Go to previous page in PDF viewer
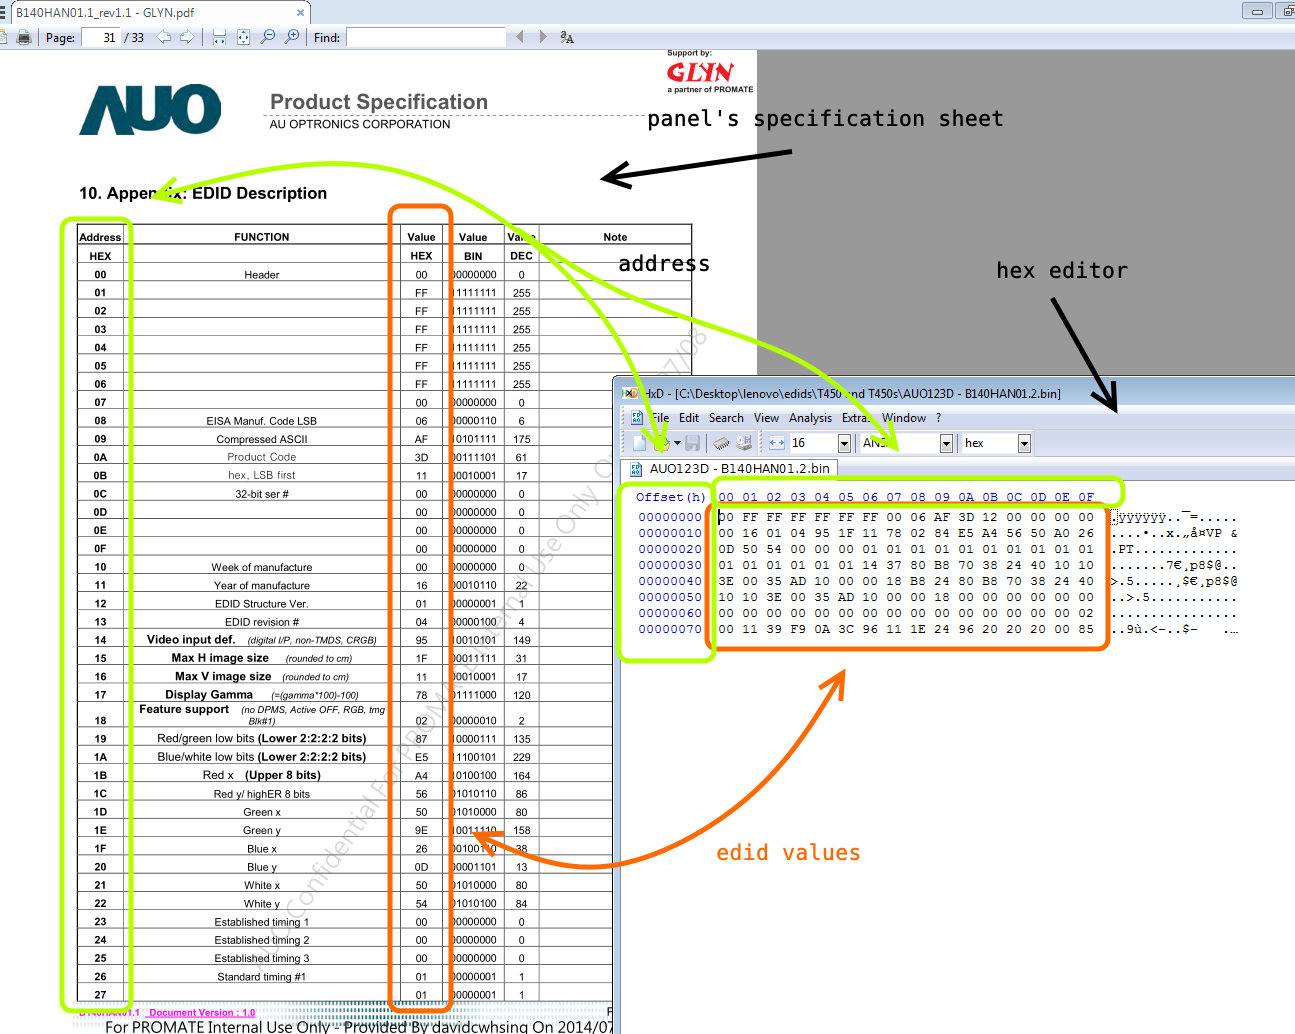This screenshot has width=1295, height=1034. tap(163, 37)
